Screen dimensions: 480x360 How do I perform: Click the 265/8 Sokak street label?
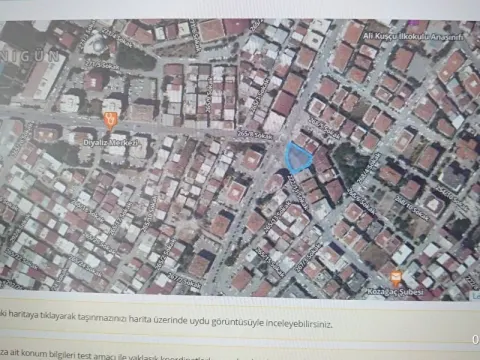click(x=255, y=135)
